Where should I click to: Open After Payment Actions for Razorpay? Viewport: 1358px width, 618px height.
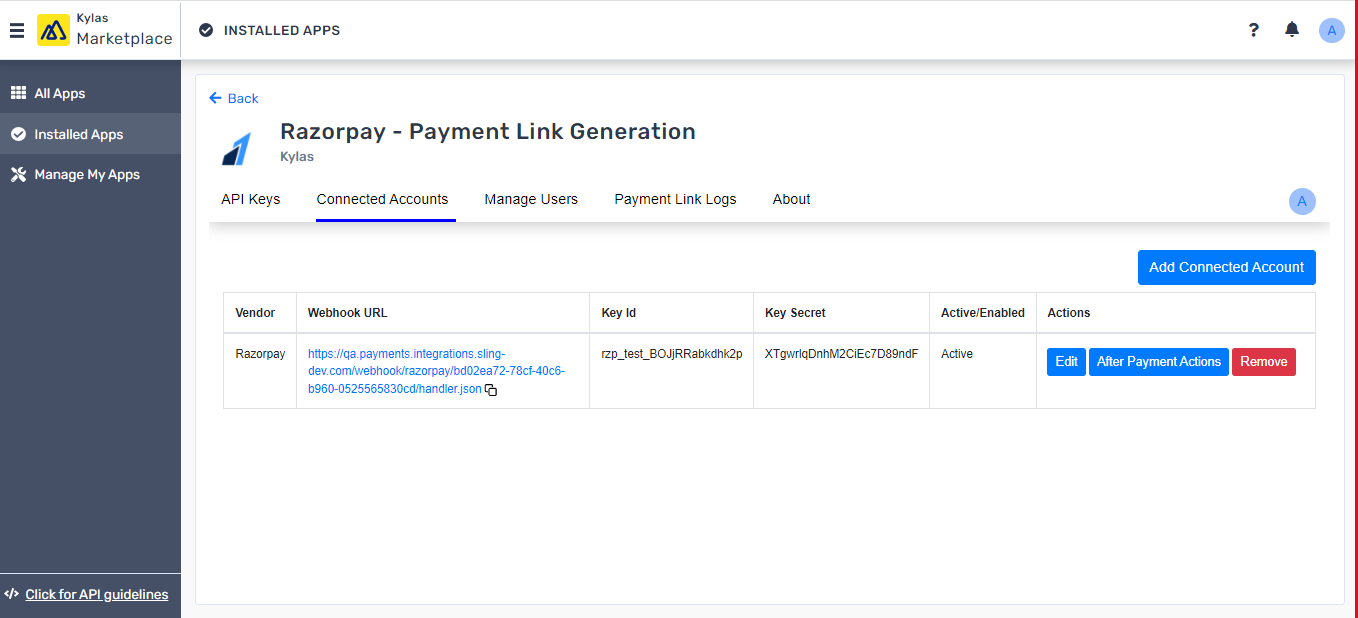(1159, 362)
